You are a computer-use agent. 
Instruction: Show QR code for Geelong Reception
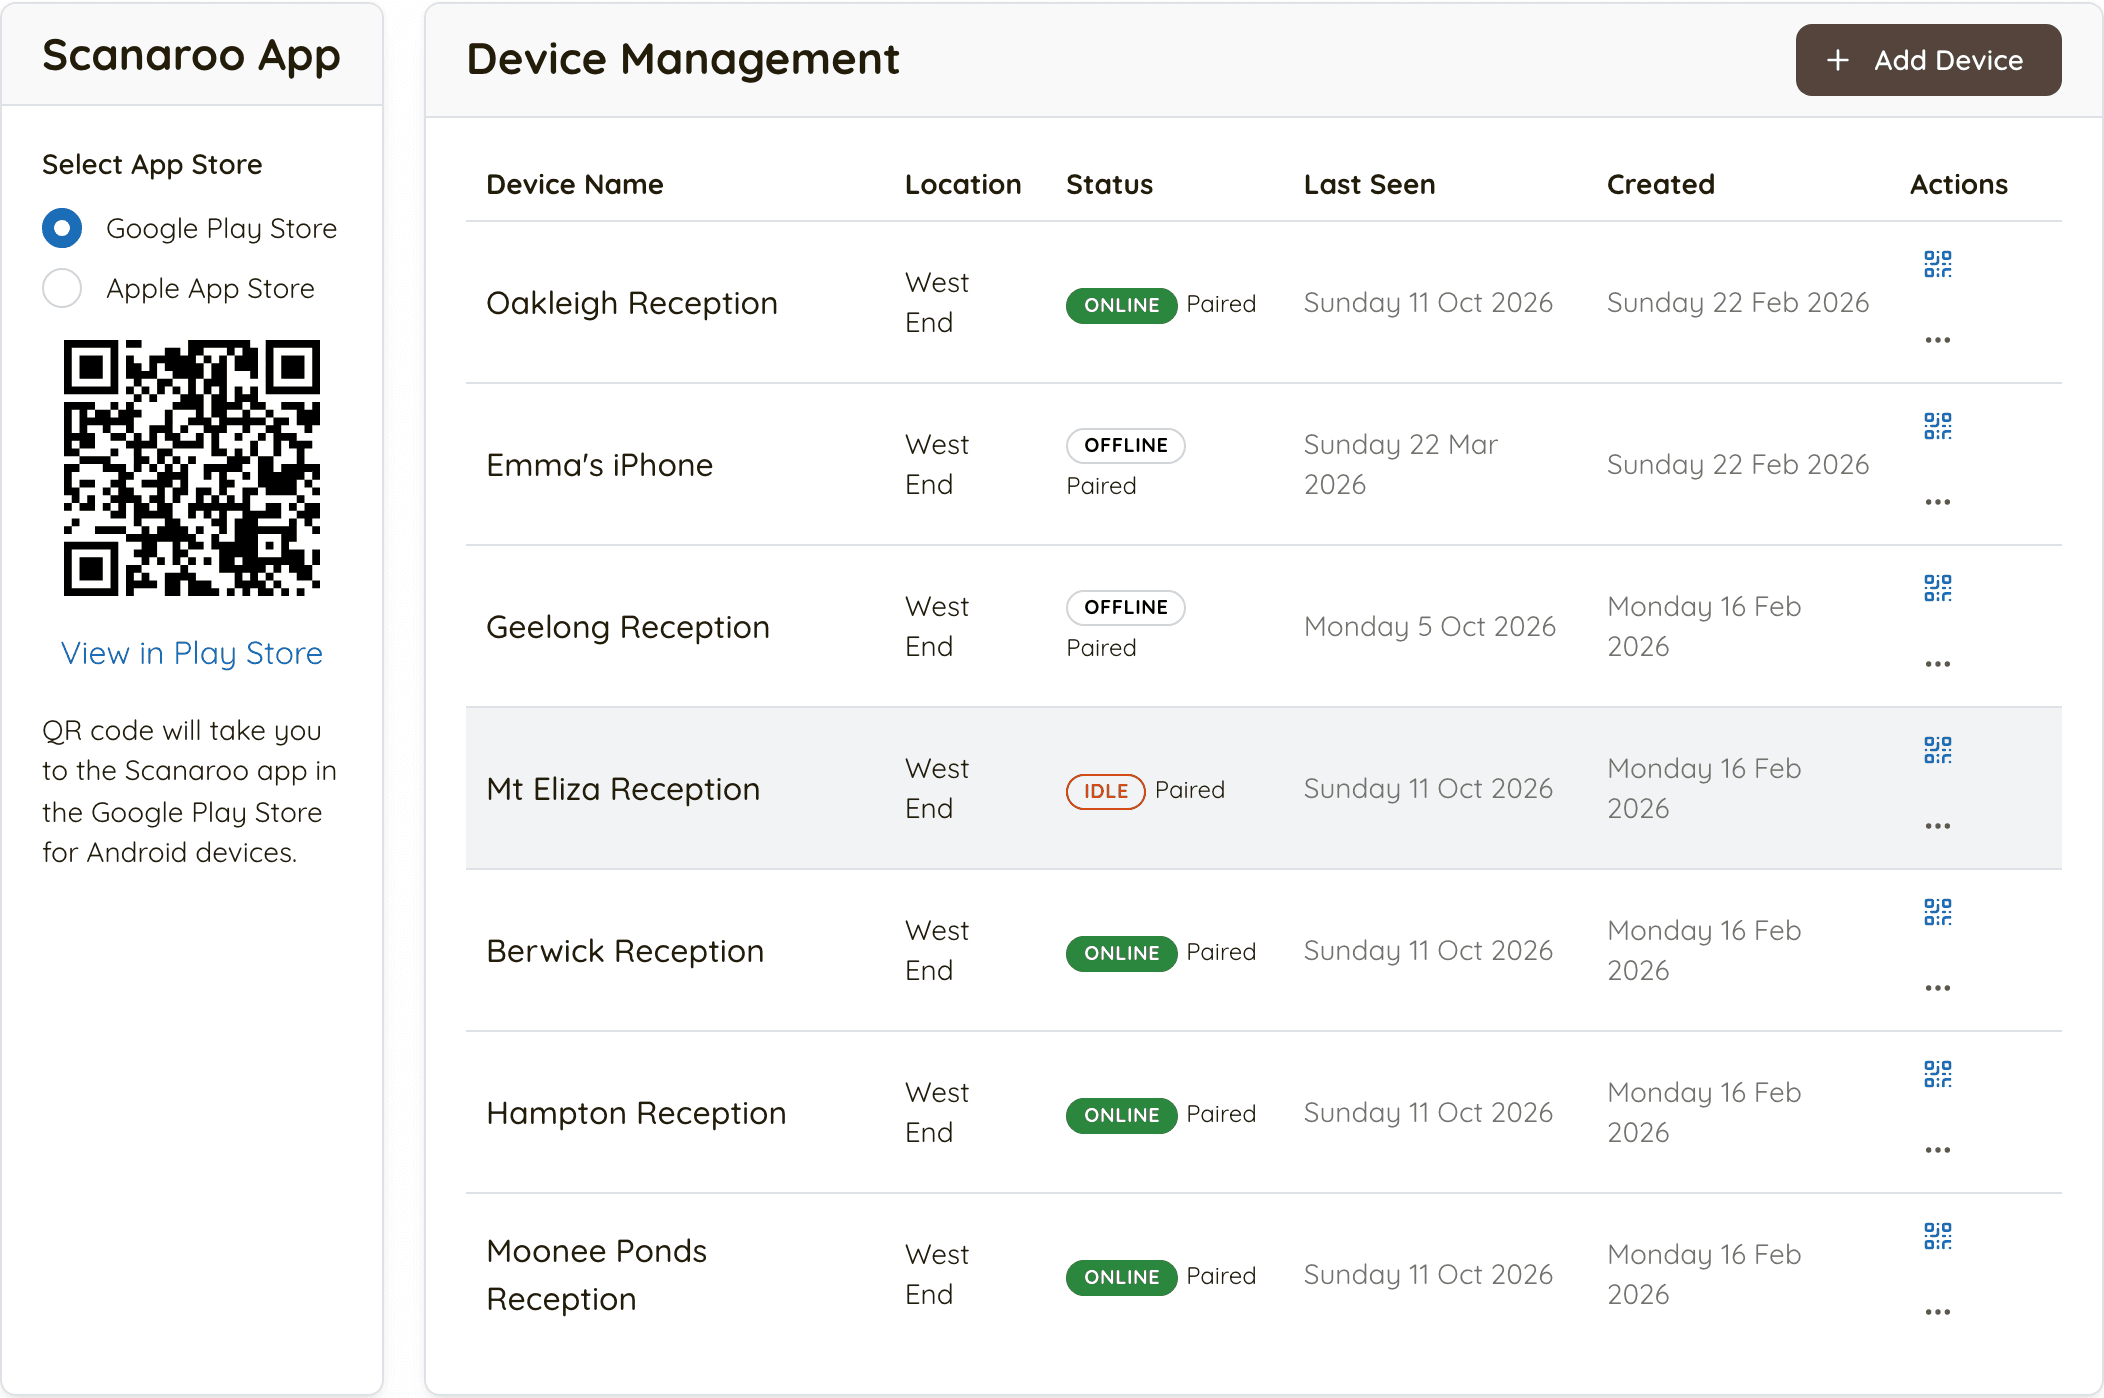(x=1937, y=588)
